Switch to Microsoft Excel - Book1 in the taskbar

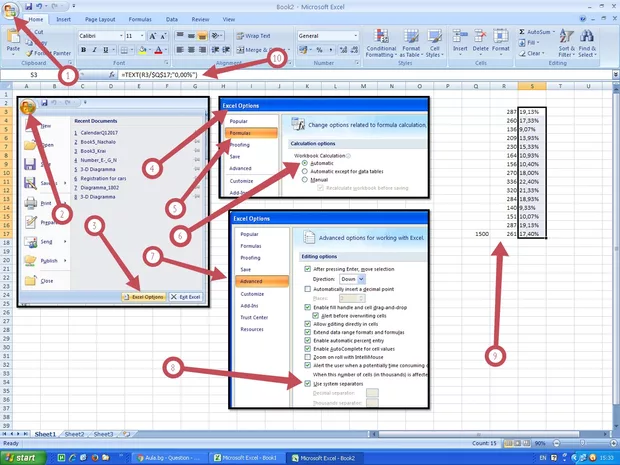click(247, 458)
